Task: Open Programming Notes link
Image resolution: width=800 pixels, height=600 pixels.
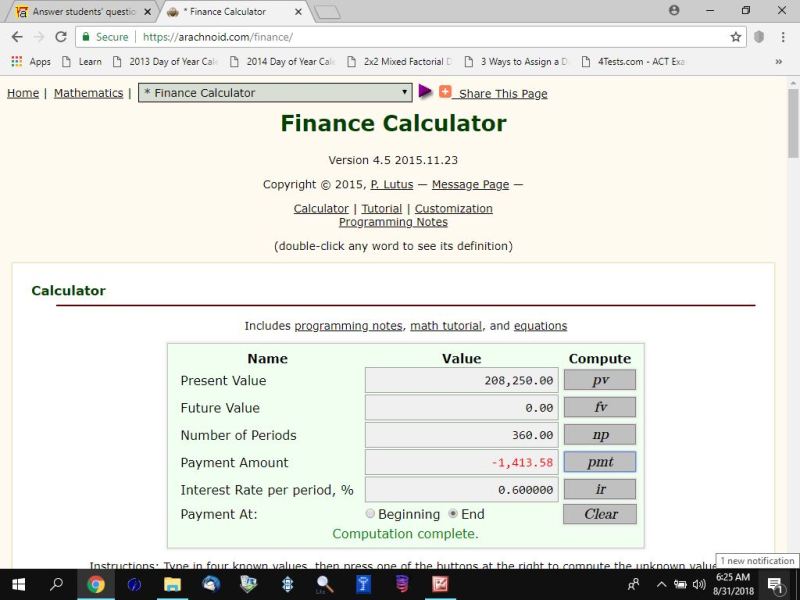Action: (x=393, y=222)
